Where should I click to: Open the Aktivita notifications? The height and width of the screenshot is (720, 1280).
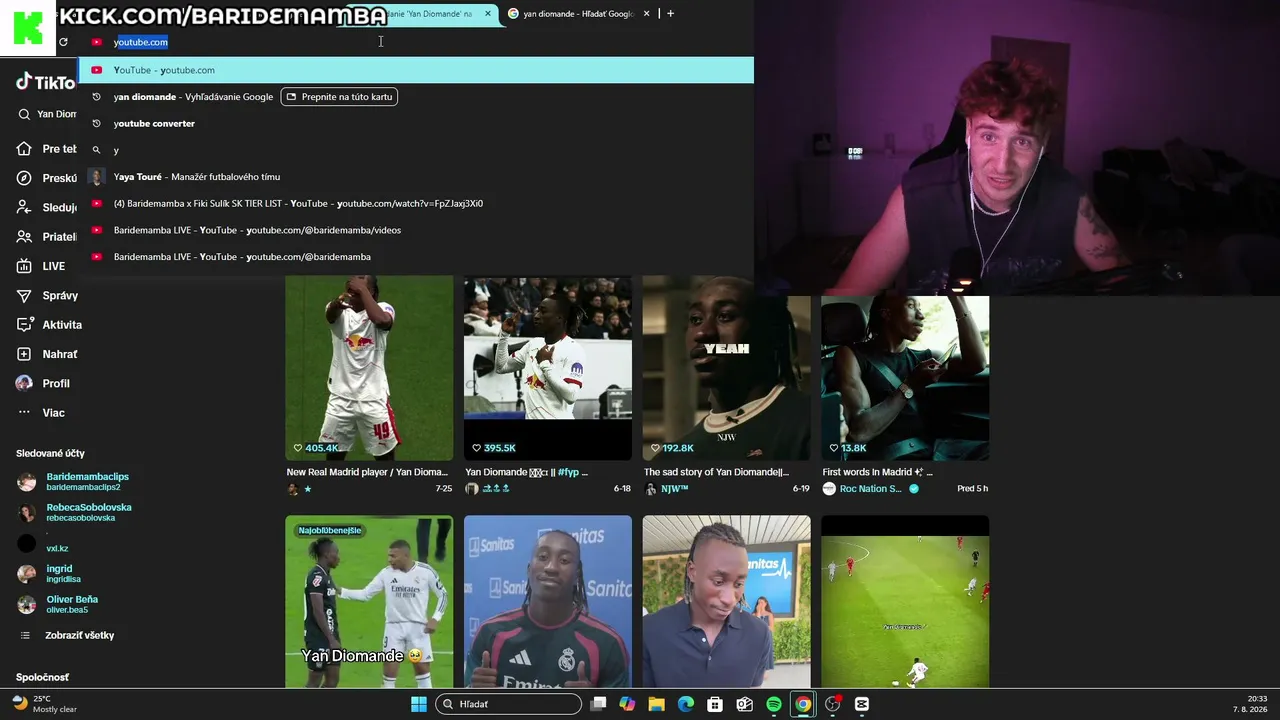pos(49,325)
